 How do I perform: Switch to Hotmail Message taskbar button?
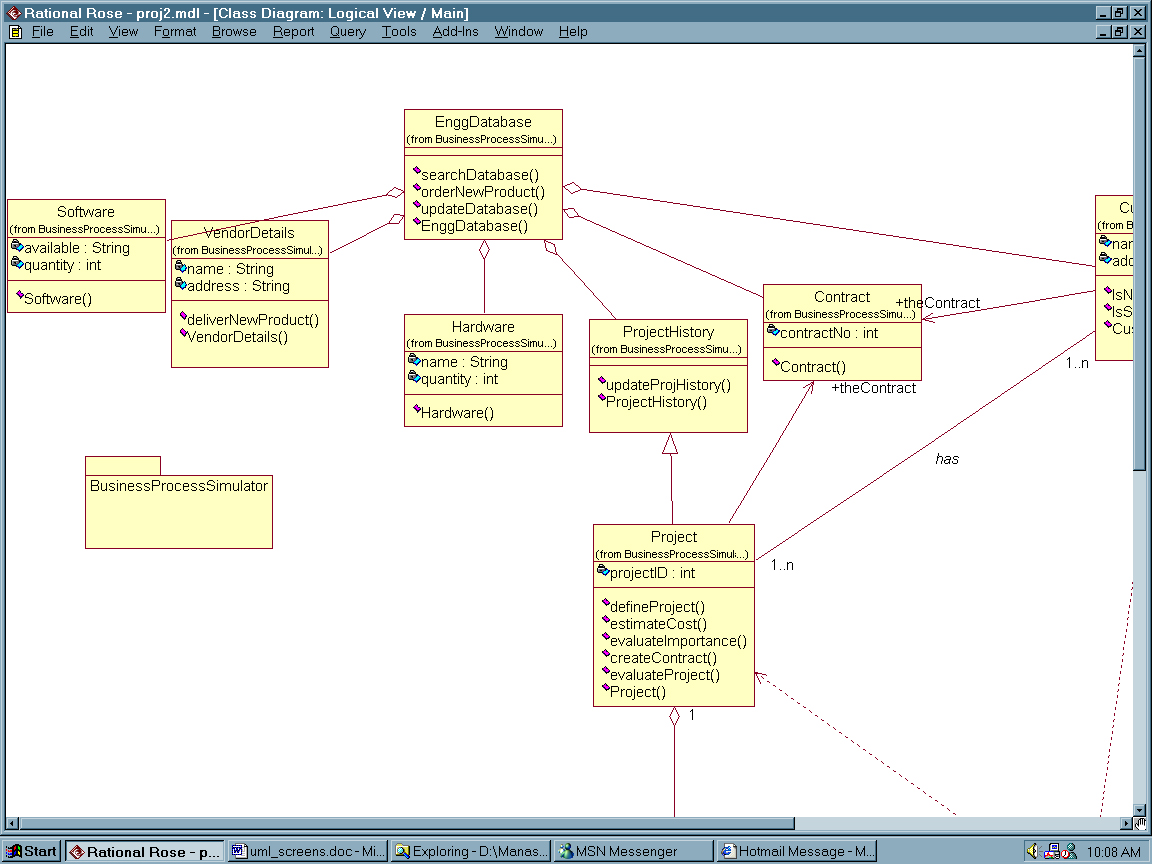[x=797, y=852]
